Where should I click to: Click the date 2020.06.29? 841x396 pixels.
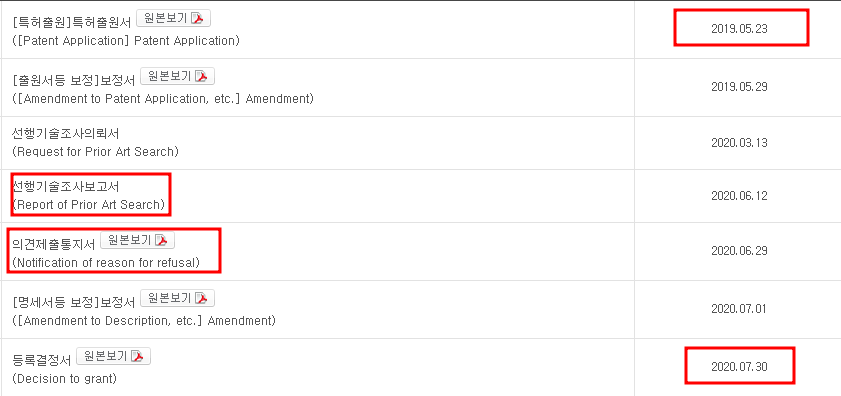tap(739, 251)
